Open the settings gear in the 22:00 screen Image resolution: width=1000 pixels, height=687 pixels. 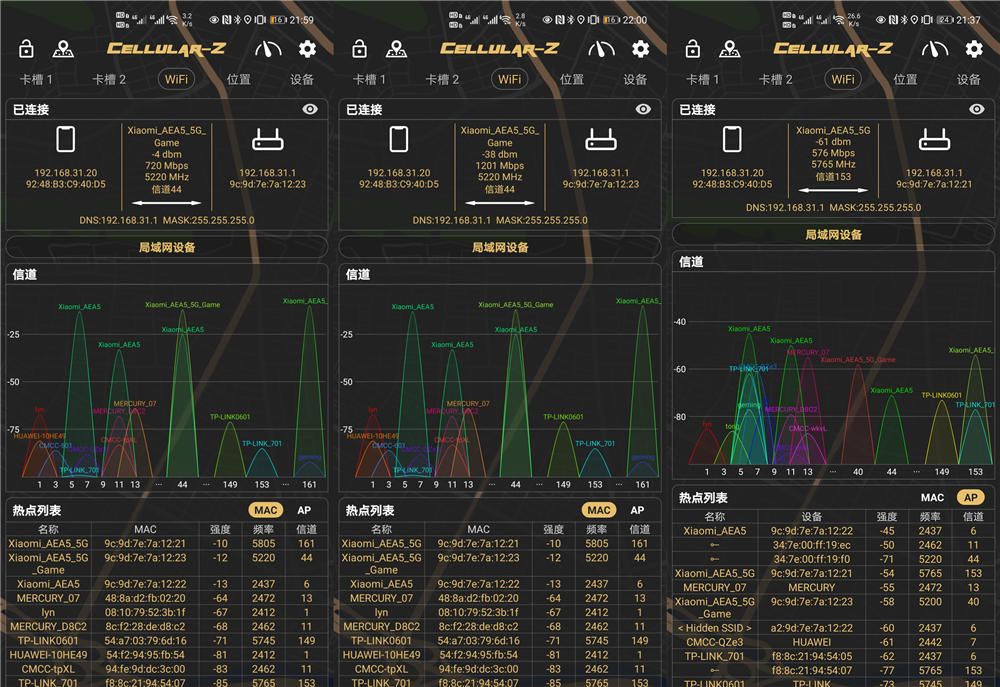coord(641,48)
